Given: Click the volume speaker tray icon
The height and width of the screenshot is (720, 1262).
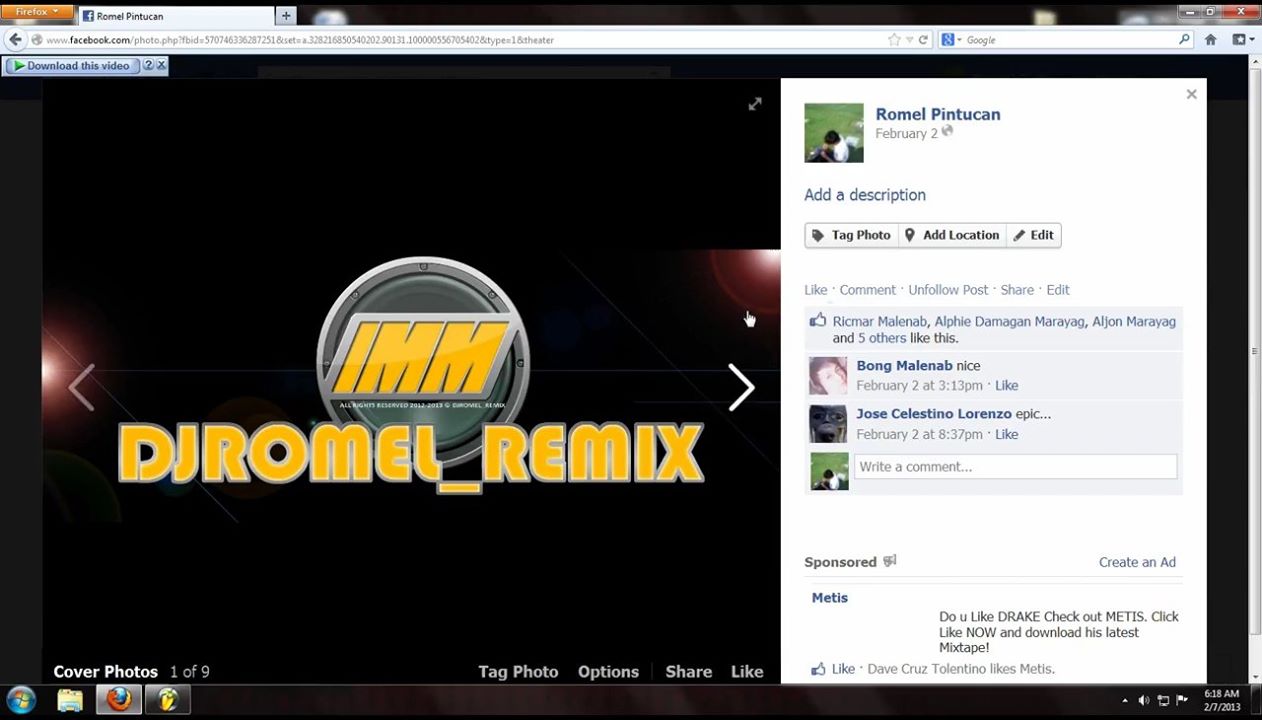Looking at the screenshot, I should click(x=1144, y=700).
